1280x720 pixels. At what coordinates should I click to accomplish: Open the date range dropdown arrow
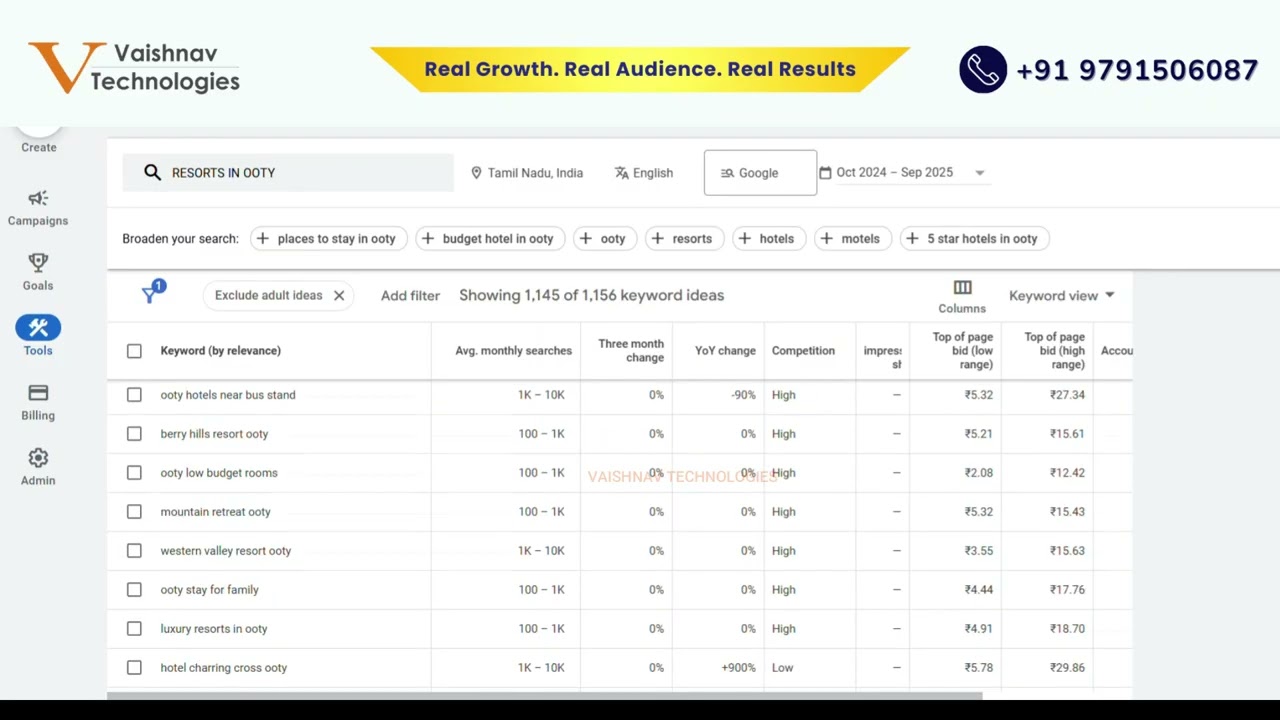980,173
